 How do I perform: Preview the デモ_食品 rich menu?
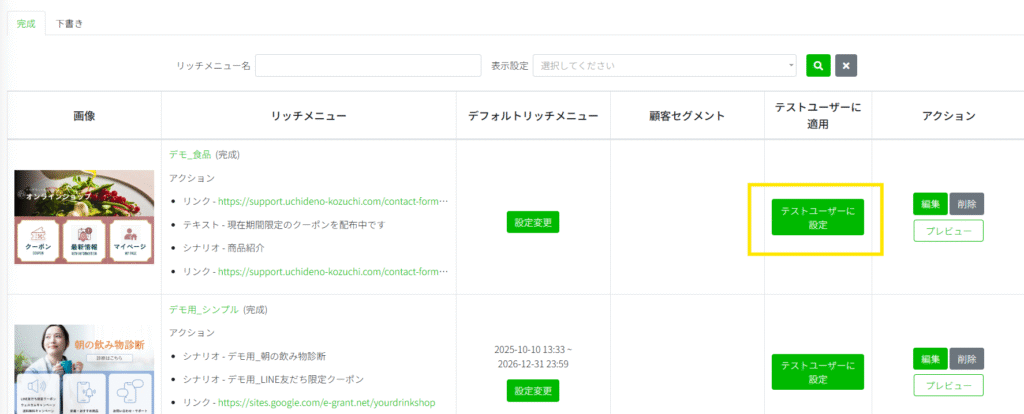948,231
